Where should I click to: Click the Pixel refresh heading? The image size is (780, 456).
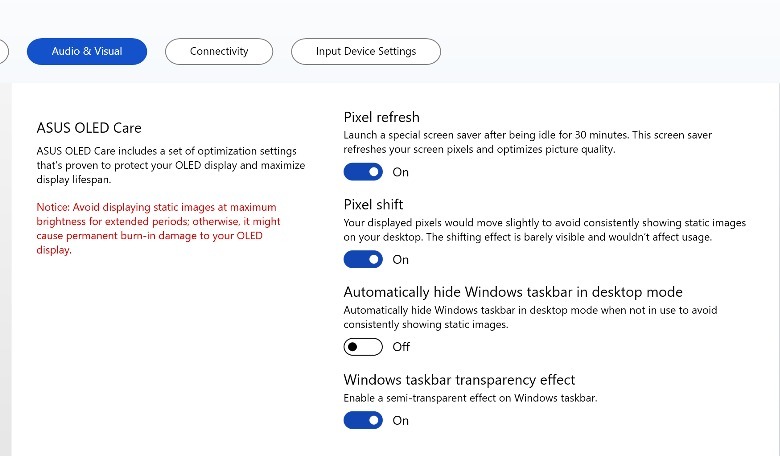click(x=381, y=117)
